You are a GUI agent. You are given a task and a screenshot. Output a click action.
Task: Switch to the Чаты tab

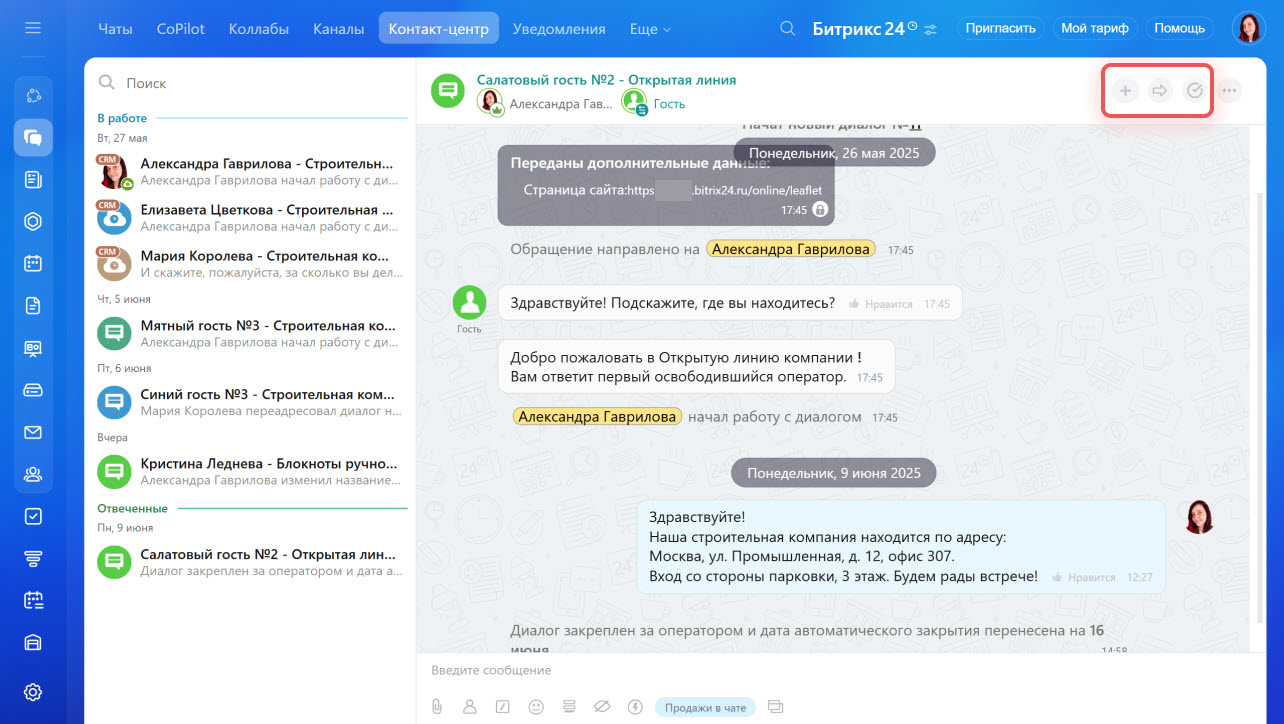click(115, 29)
